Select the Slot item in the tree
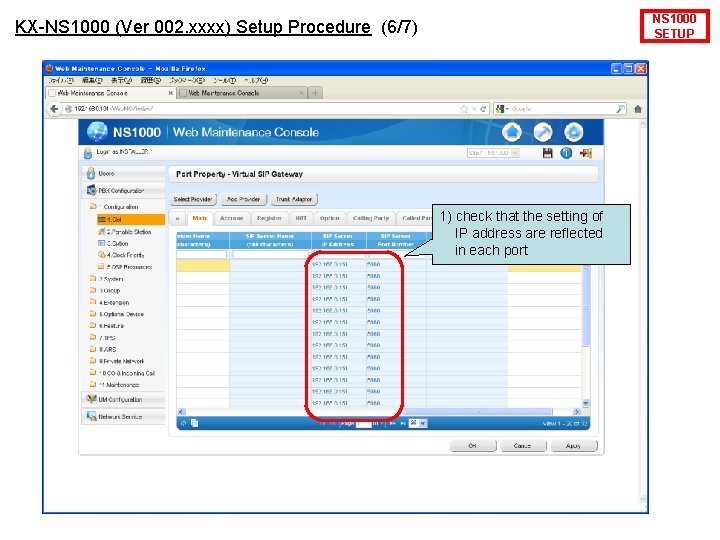 click(130, 219)
